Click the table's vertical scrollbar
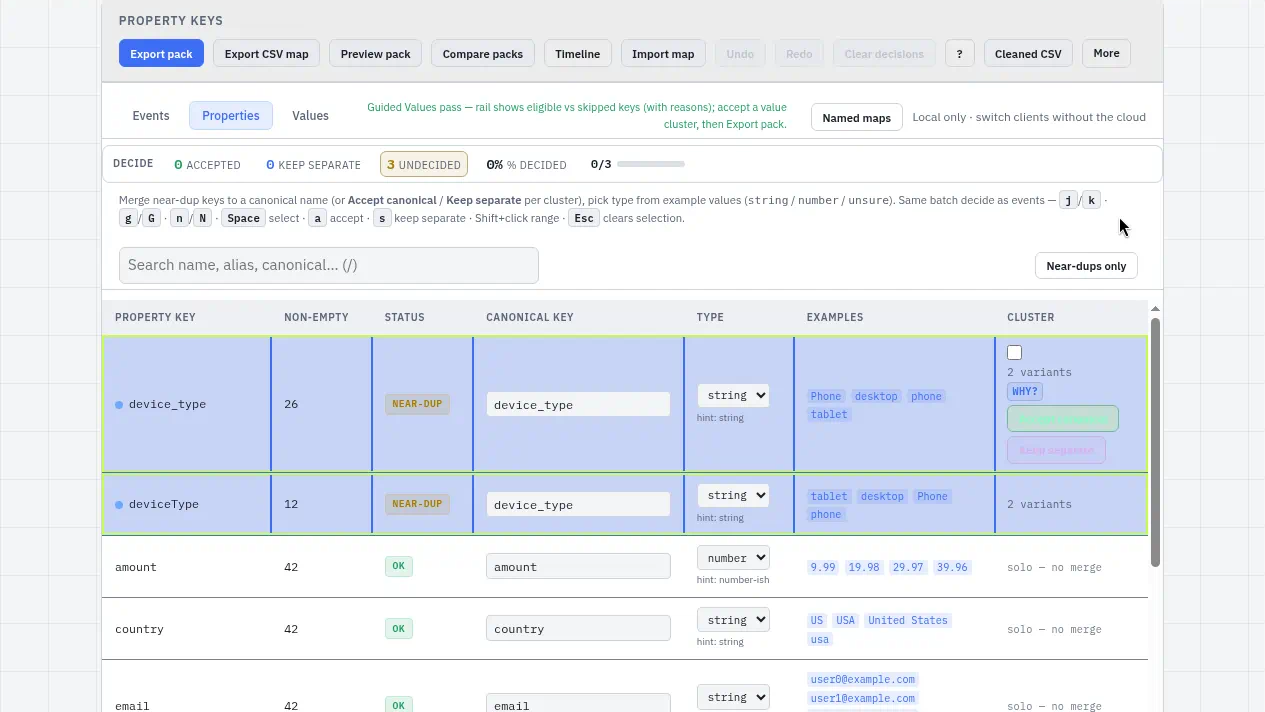This screenshot has height=712, width=1265. [1155, 442]
